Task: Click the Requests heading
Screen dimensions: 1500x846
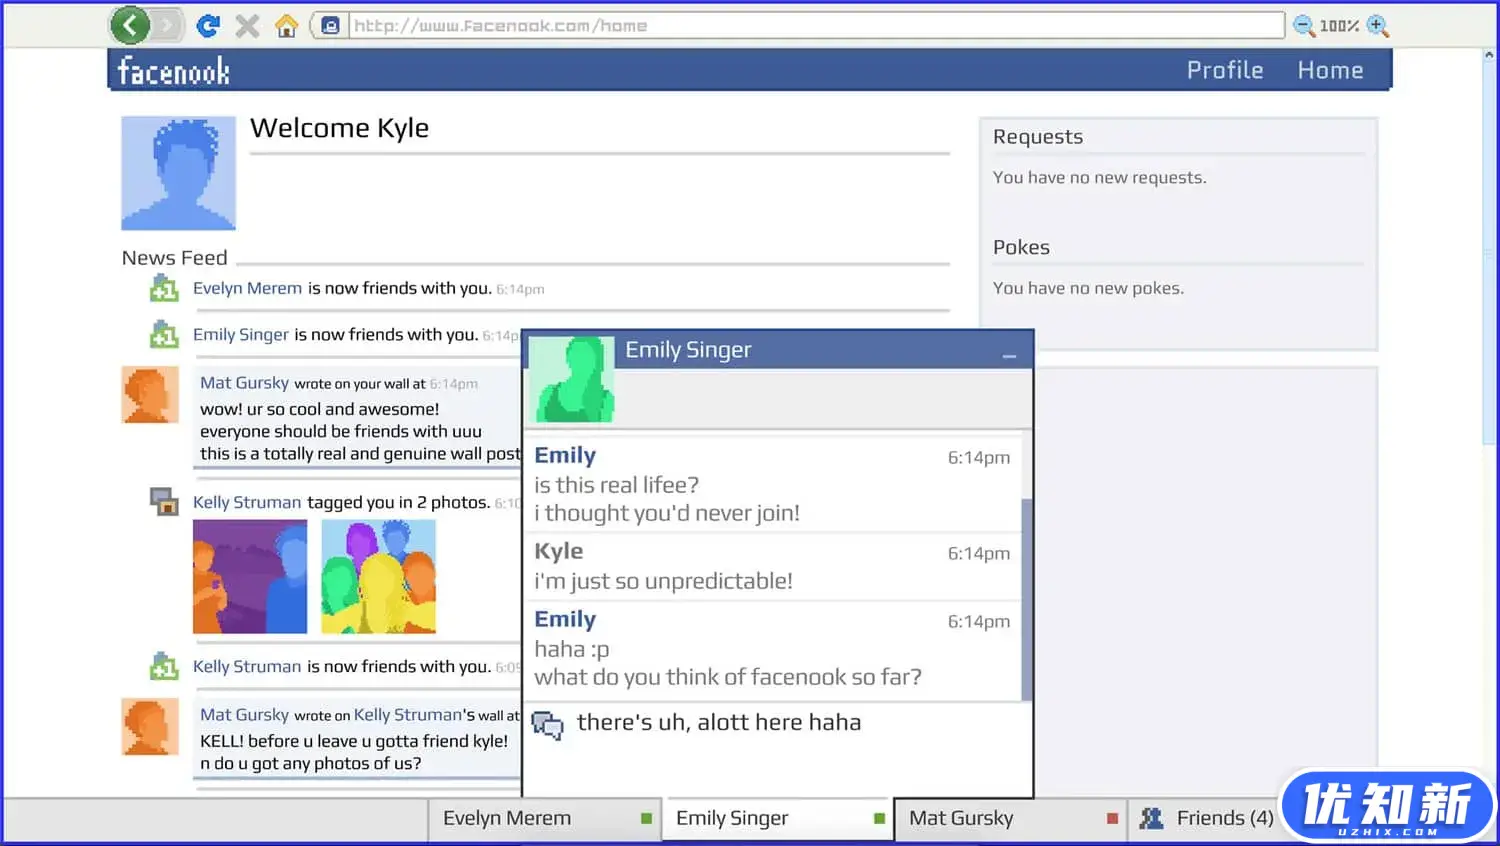Action: (x=1038, y=137)
